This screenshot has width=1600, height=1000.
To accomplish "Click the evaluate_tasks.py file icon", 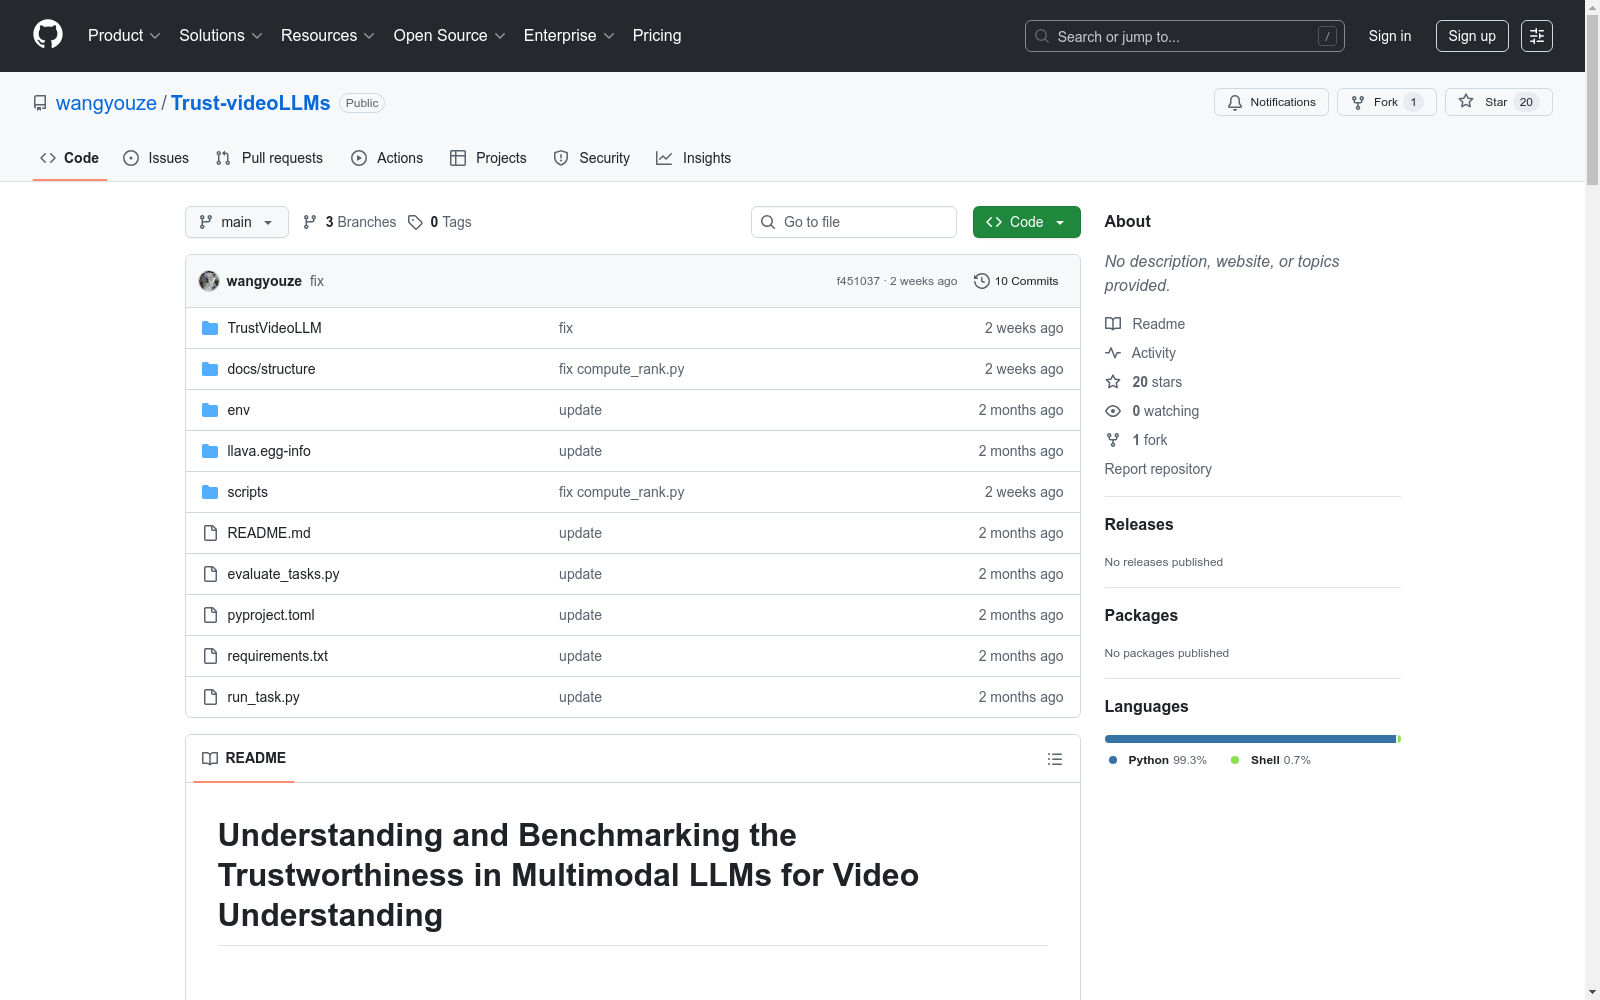I will 210,574.
